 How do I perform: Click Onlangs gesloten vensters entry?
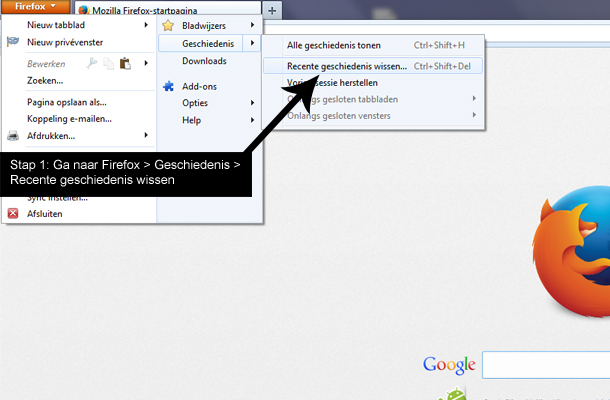coord(338,116)
